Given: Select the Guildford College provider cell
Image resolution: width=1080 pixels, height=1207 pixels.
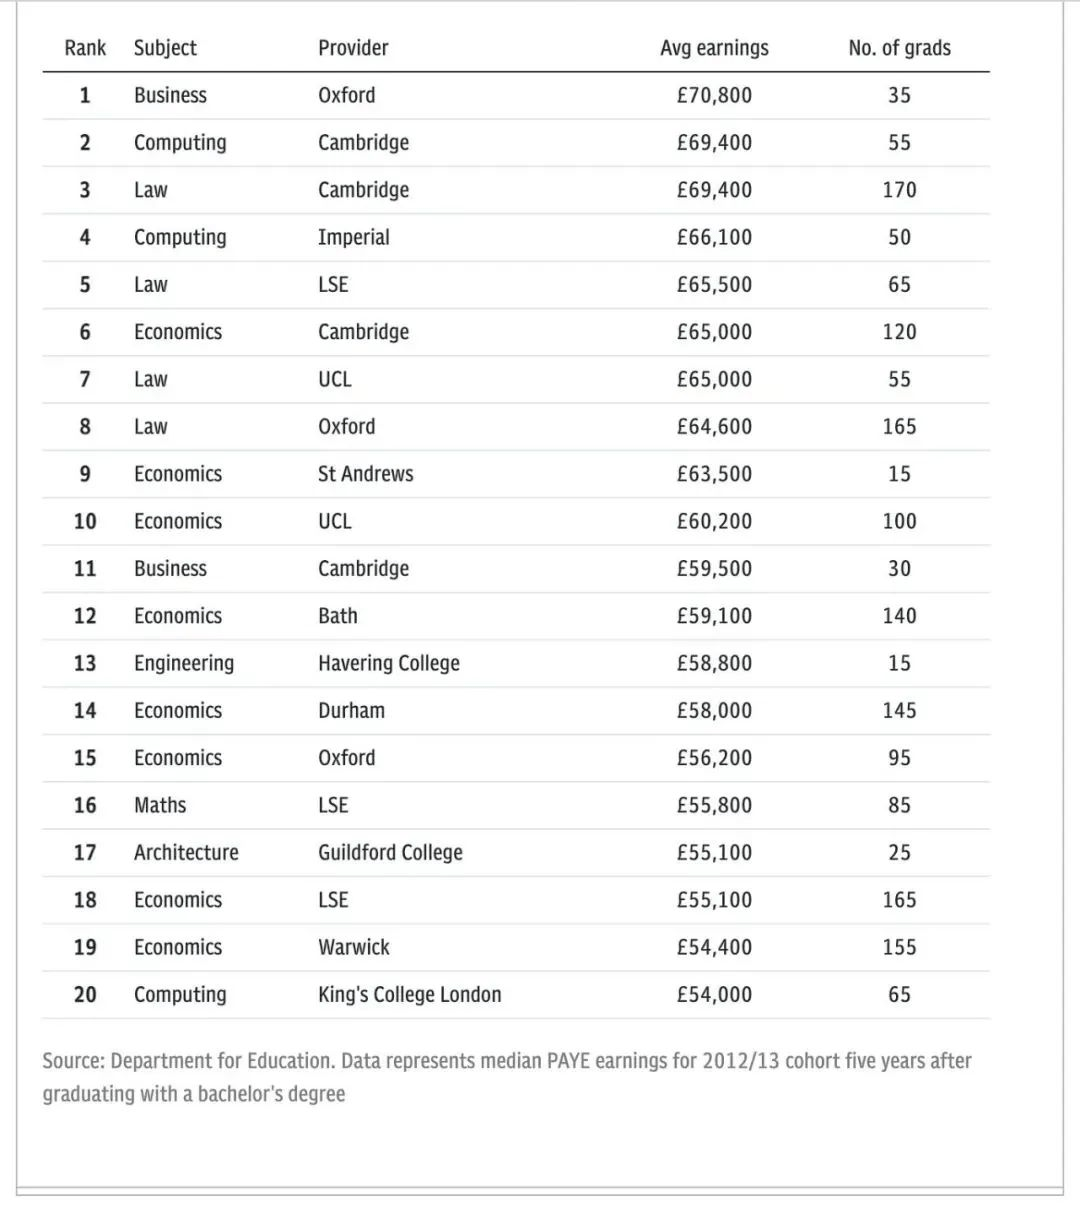Looking at the screenshot, I should point(390,853).
